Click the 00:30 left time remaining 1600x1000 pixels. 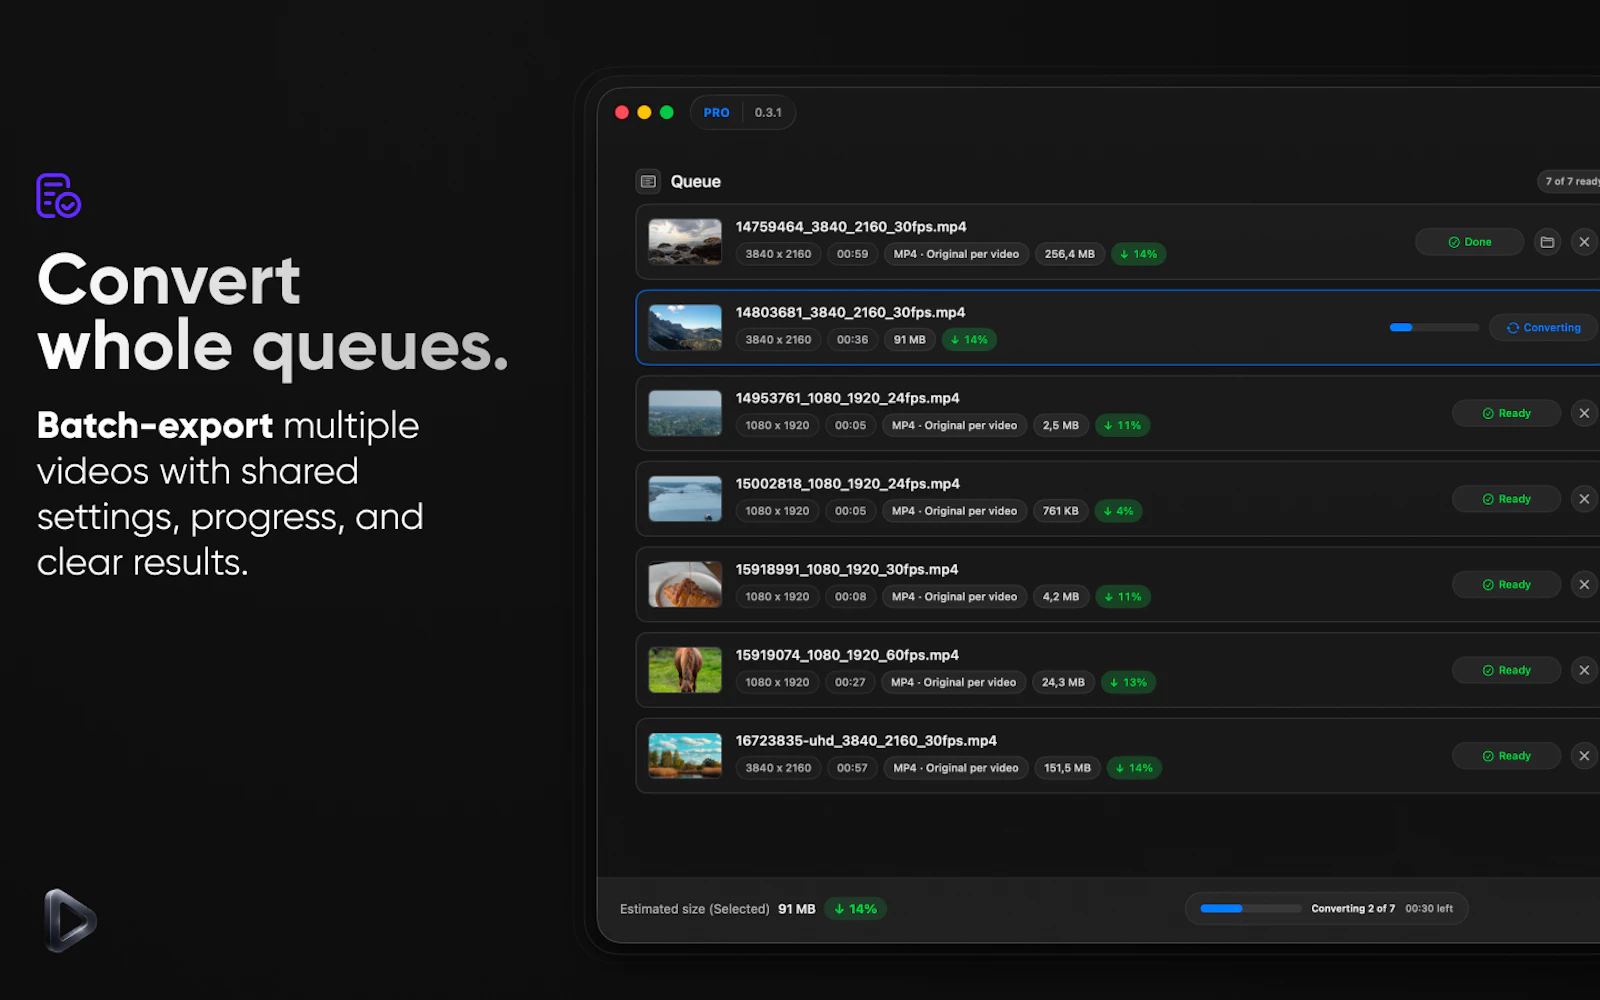(x=1429, y=909)
